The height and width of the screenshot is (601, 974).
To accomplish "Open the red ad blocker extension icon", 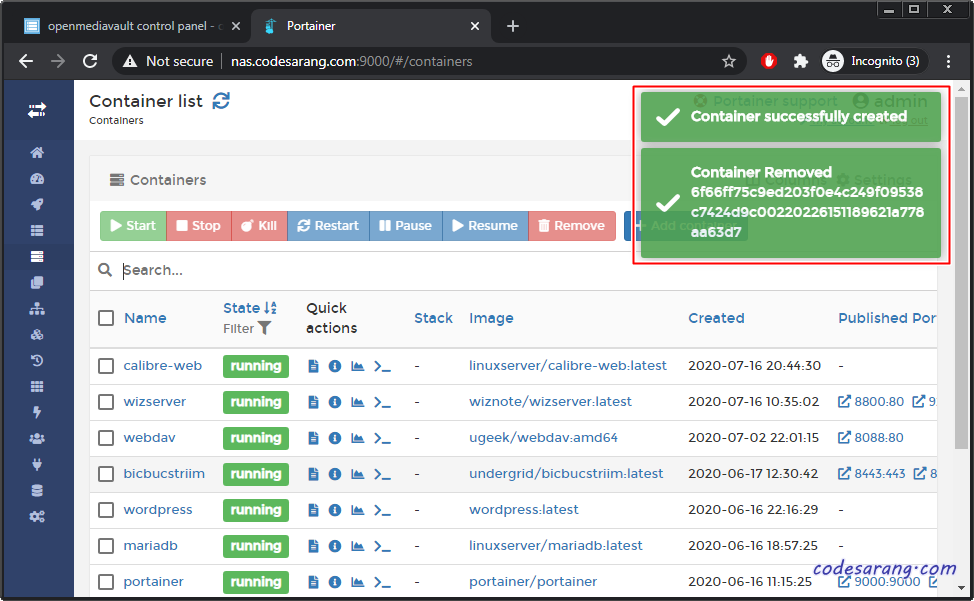I will [769, 61].
